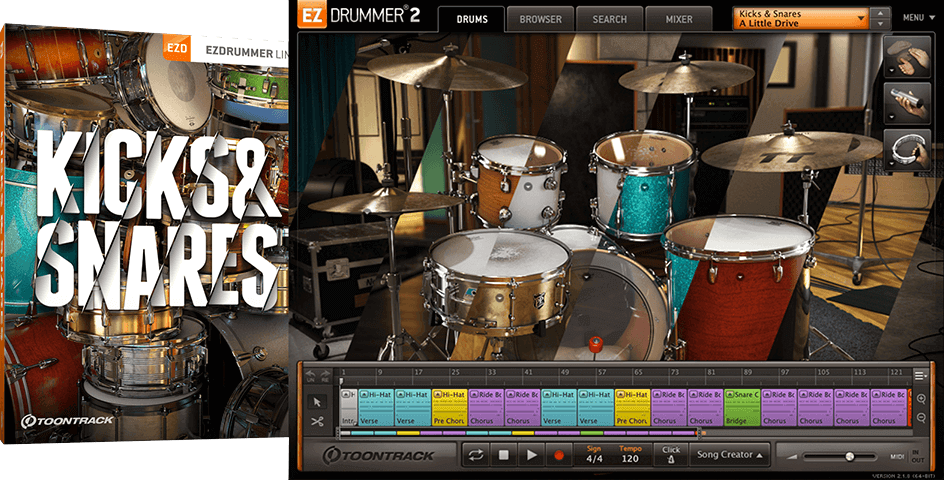Expand the Song Creator panel
This screenshot has width=944, height=480.
pyautogui.click(x=730, y=455)
